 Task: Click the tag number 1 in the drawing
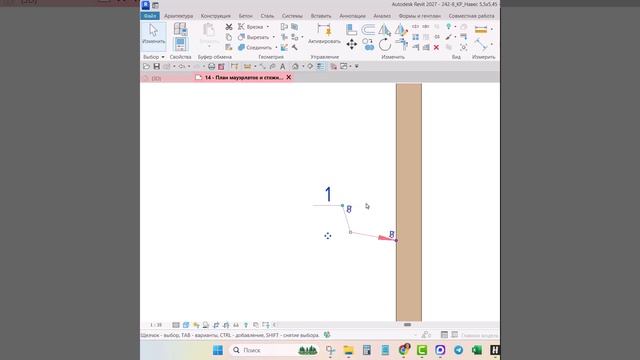coord(328,194)
